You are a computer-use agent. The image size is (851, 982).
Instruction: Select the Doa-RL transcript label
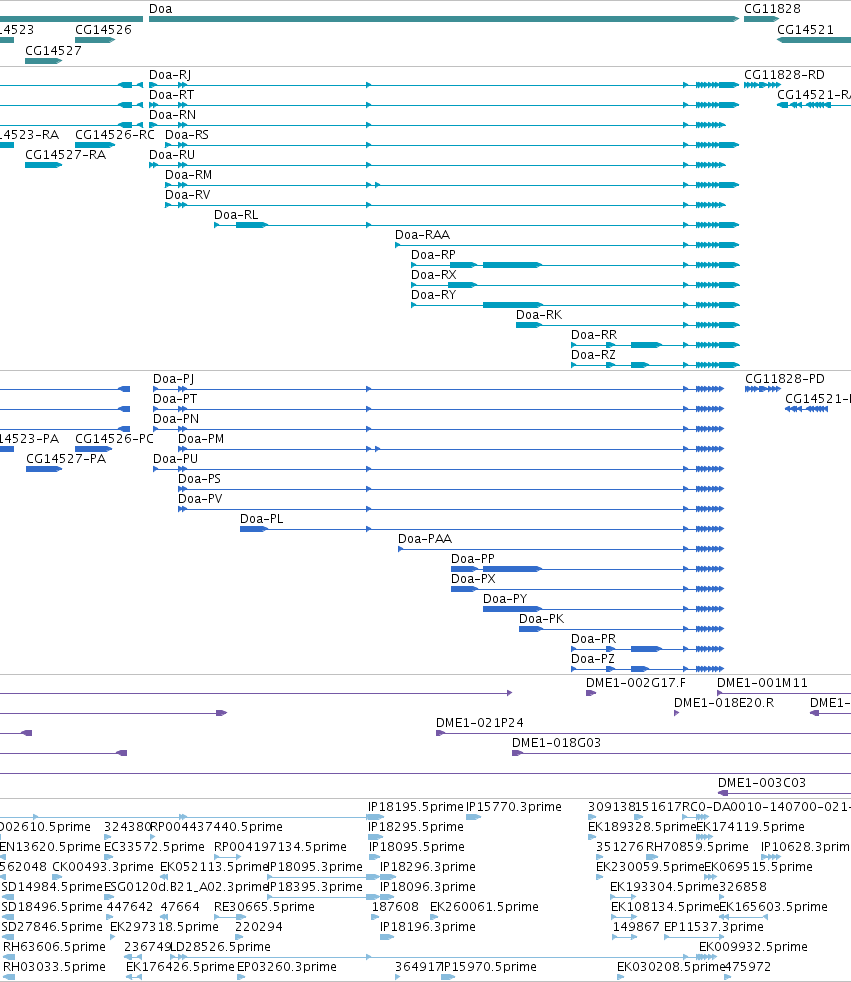pyautogui.click(x=236, y=215)
